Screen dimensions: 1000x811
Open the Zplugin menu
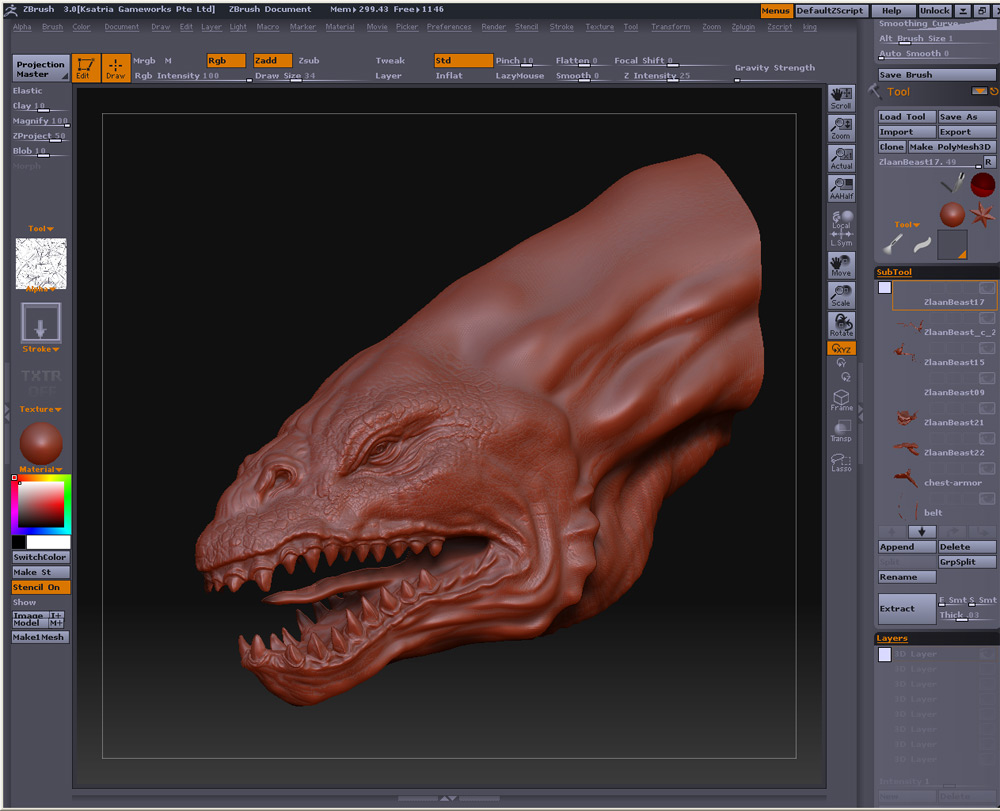click(x=743, y=27)
